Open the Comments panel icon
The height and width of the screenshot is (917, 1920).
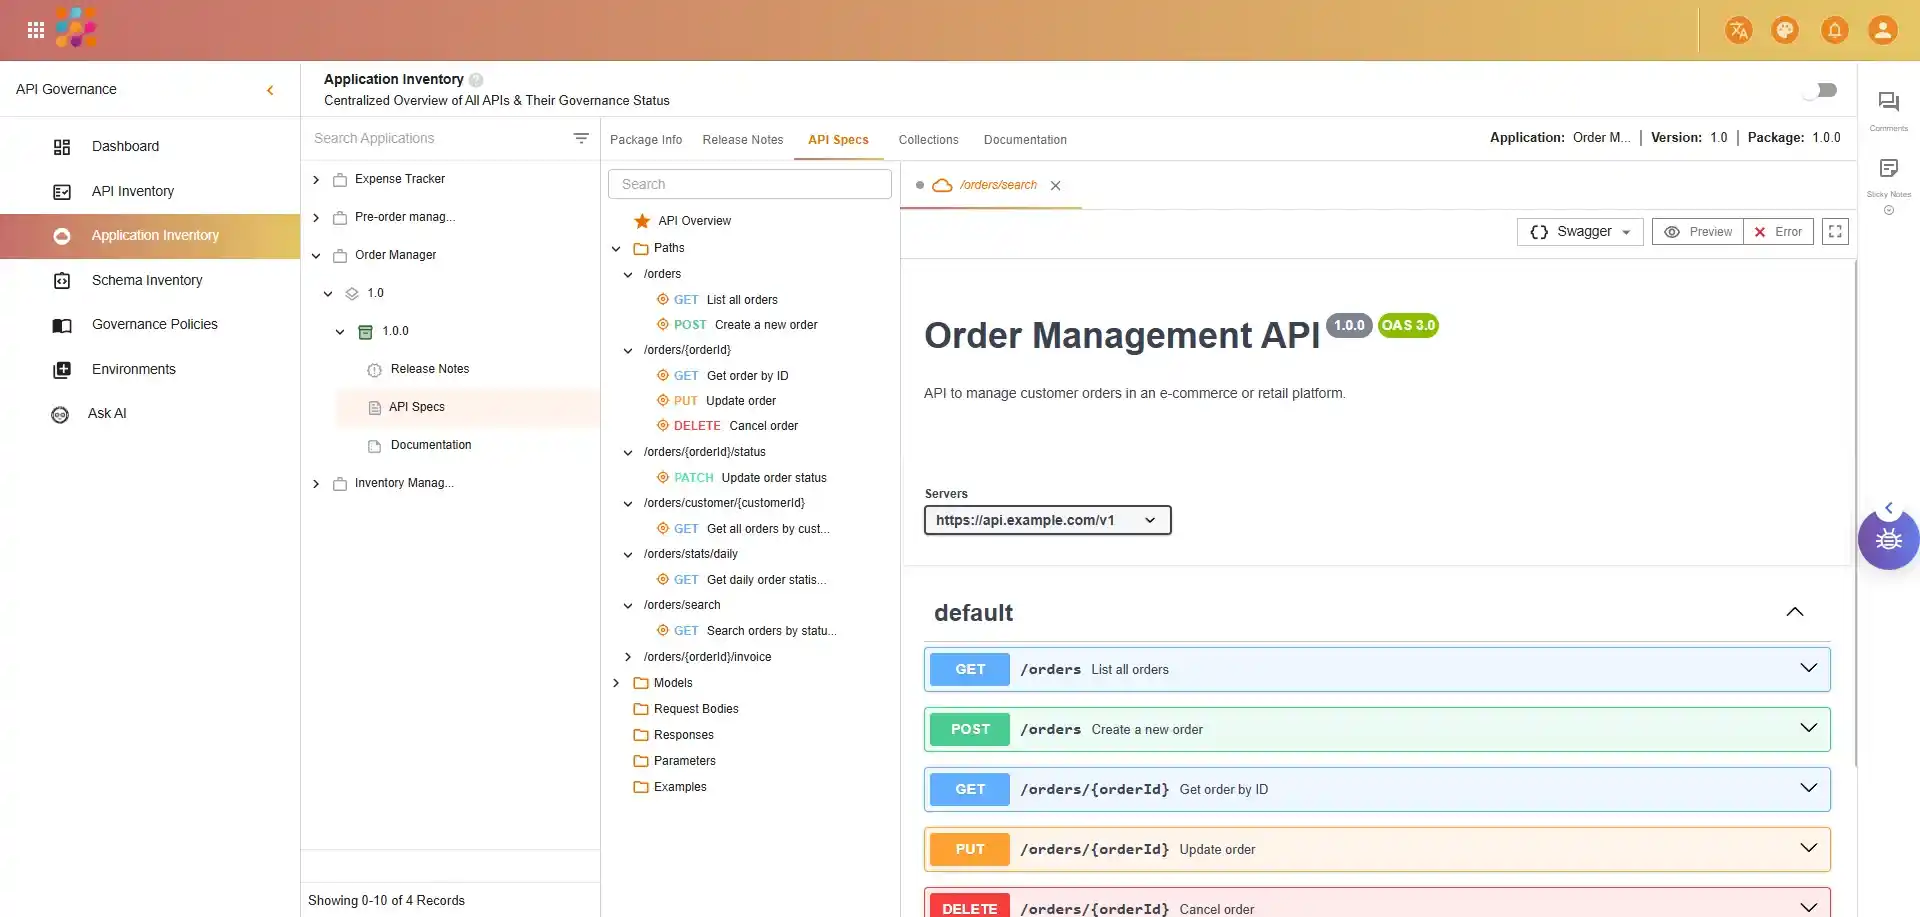click(1888, 102)
